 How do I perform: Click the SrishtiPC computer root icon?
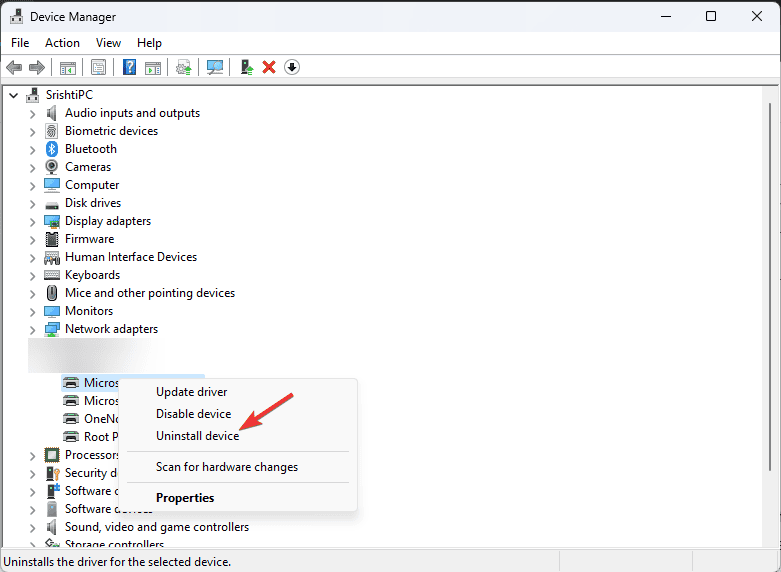click(x=33, y=95)
